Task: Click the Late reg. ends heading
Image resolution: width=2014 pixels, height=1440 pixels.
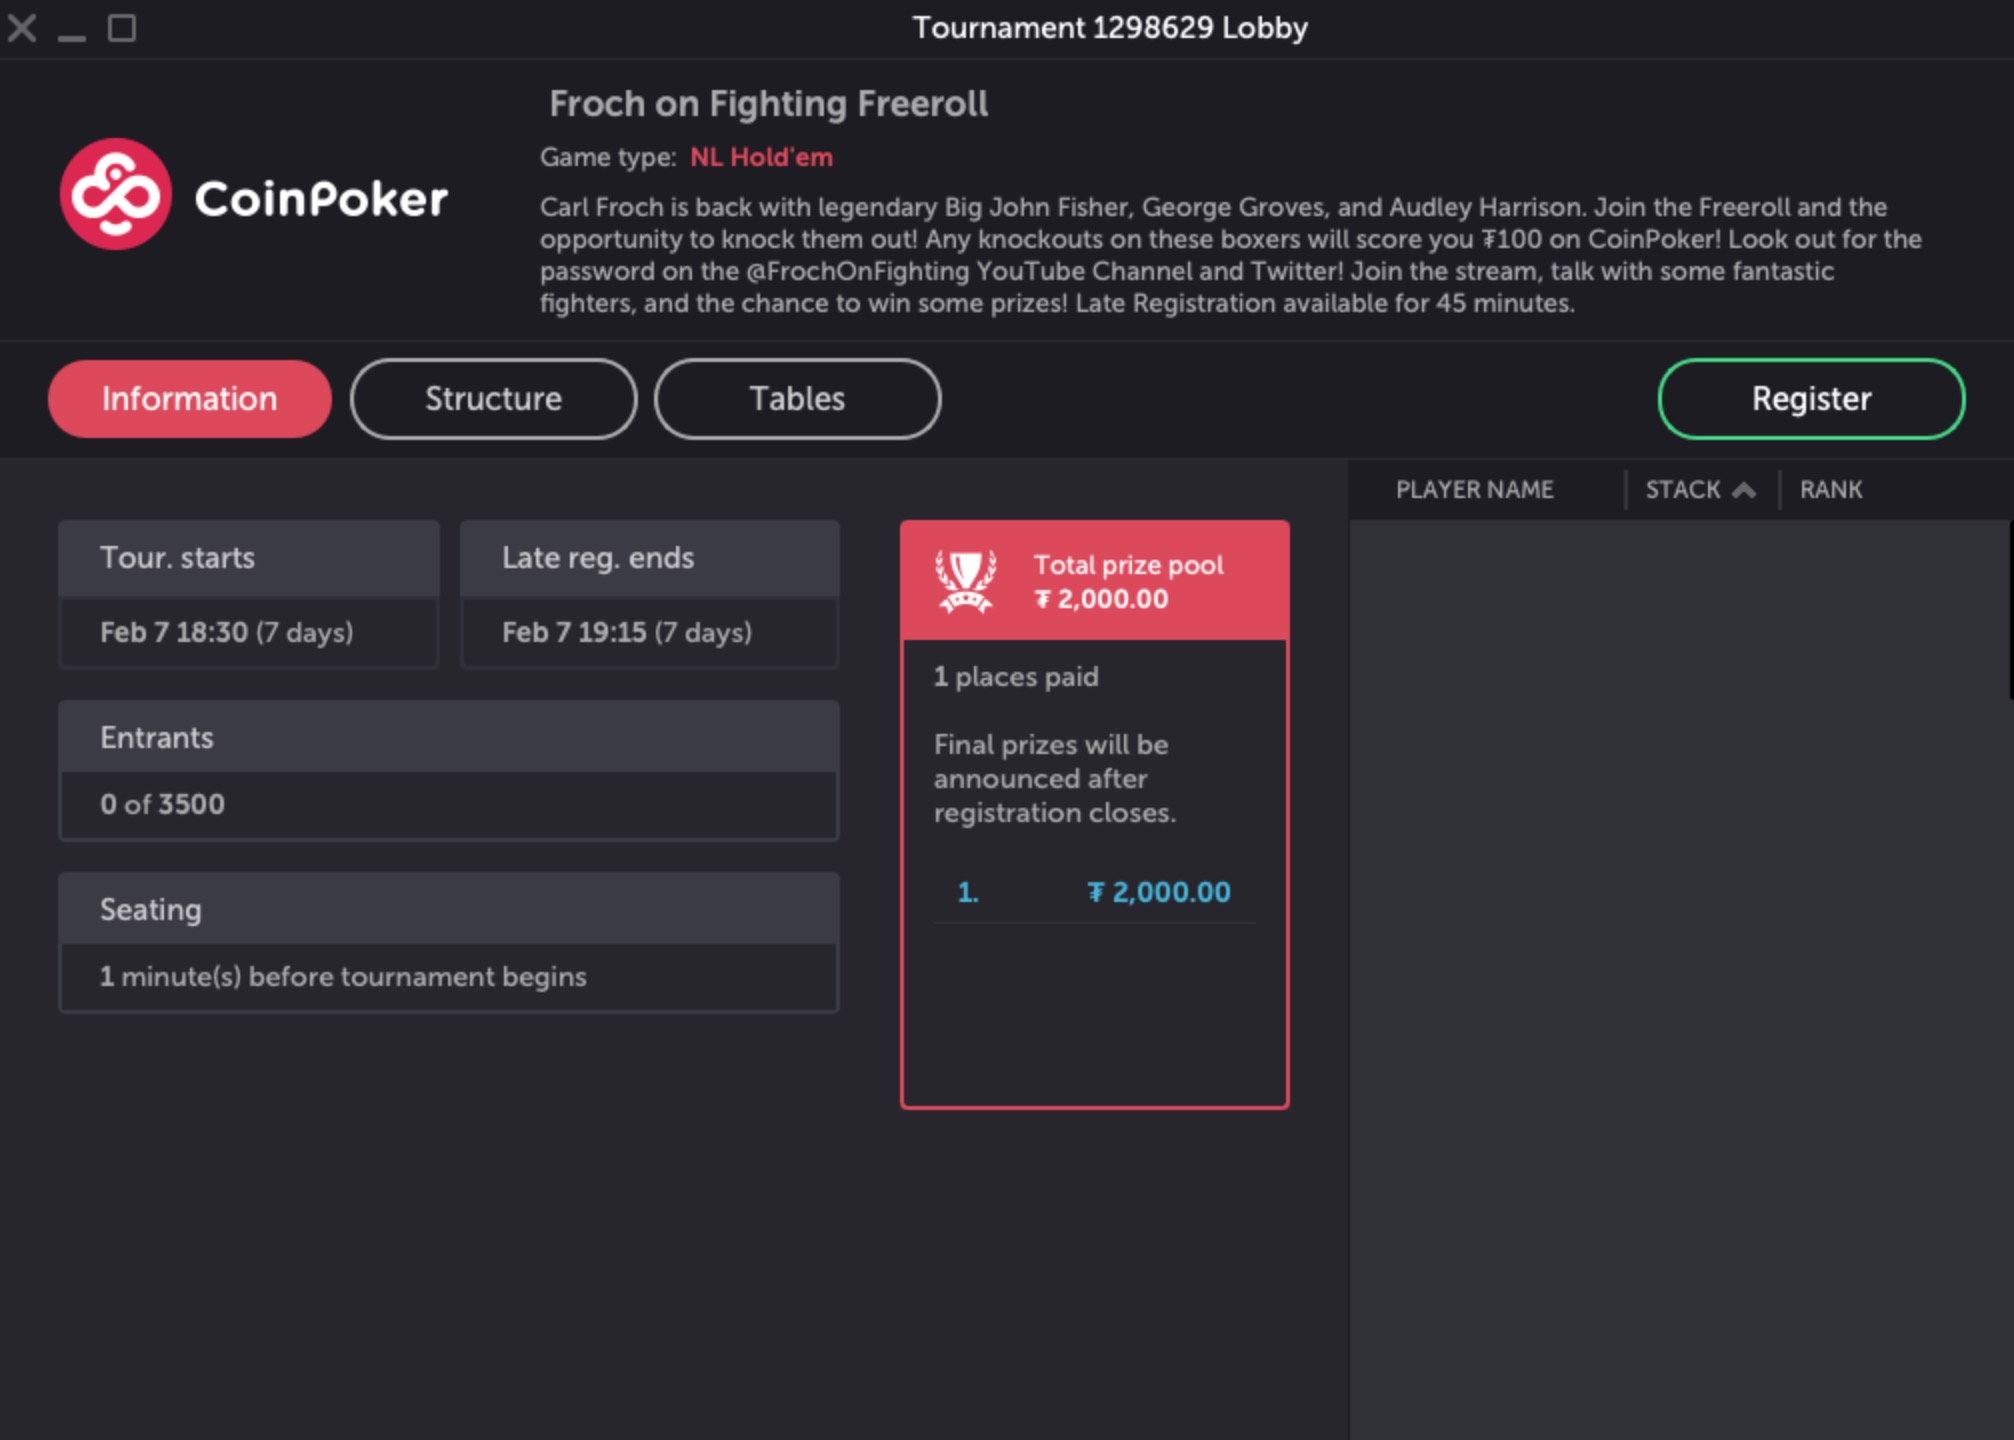Action: 598,558
